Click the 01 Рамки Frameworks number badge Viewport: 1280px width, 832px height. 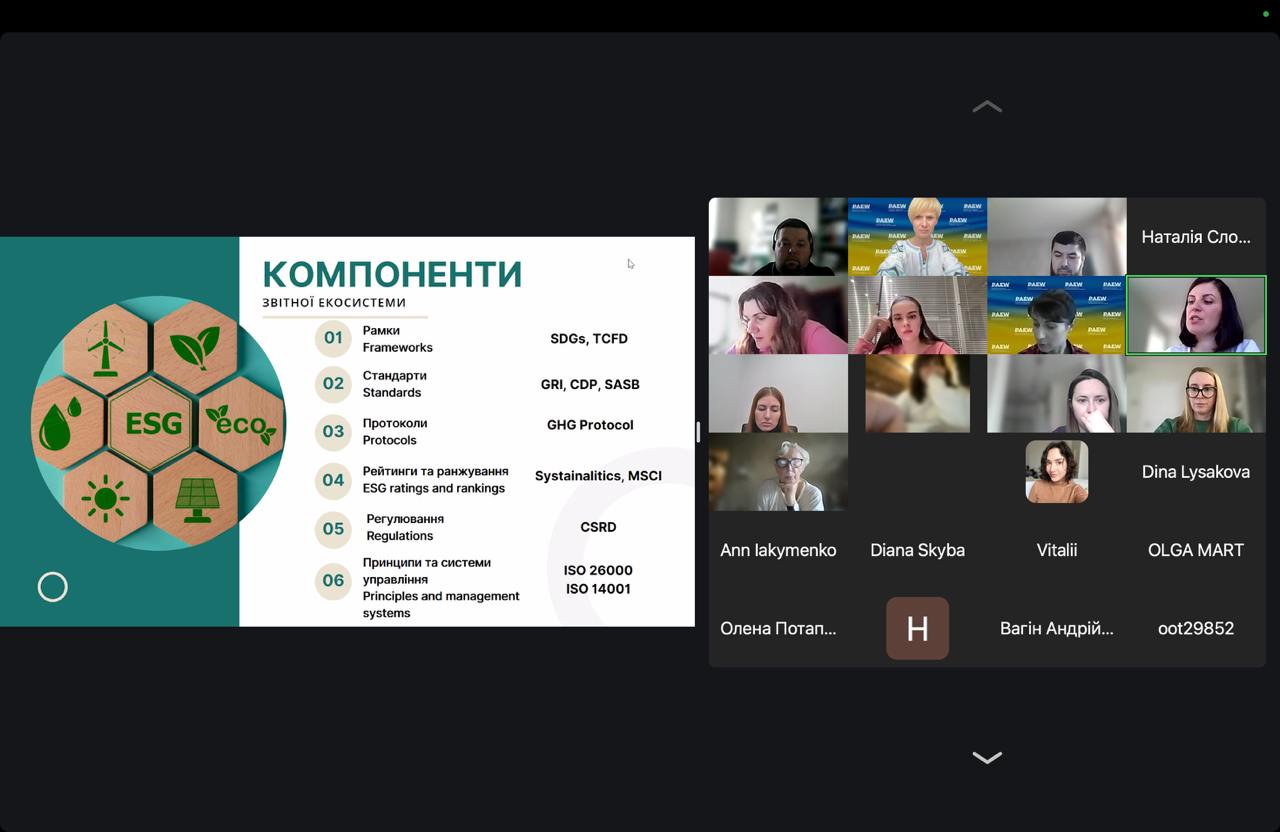click(333, 338)
